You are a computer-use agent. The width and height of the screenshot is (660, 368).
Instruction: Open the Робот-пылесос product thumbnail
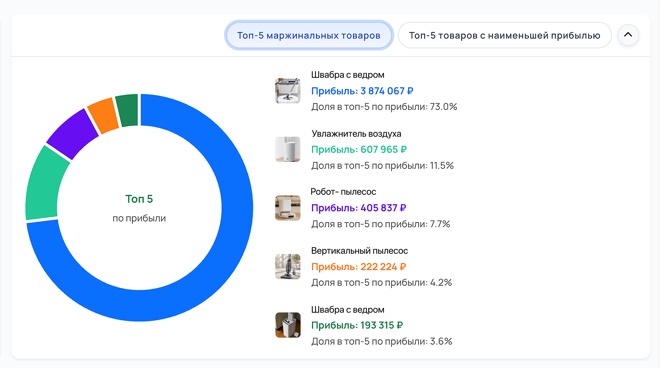[288, 208]
